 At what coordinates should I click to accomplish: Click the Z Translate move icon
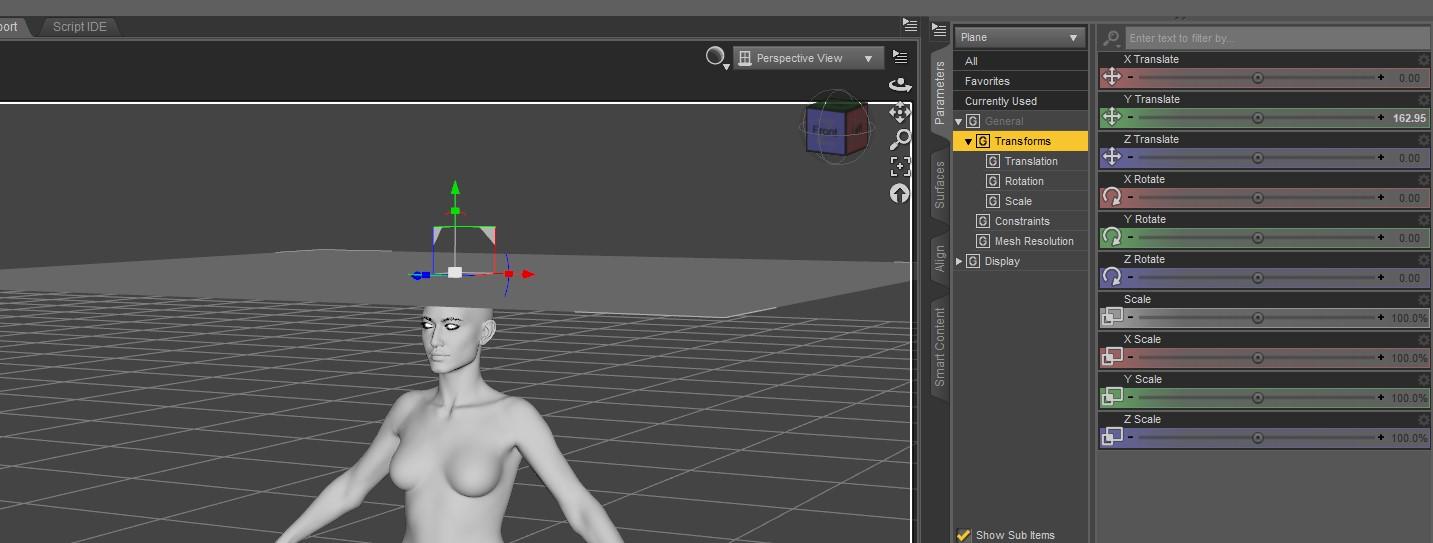1111,157
